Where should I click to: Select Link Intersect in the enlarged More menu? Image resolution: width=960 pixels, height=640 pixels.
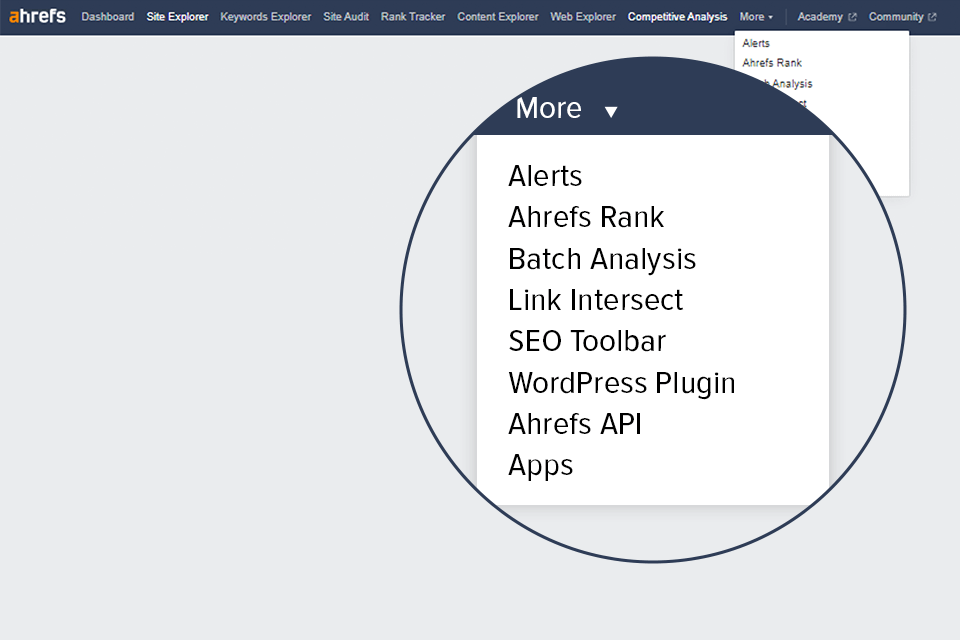595,300
